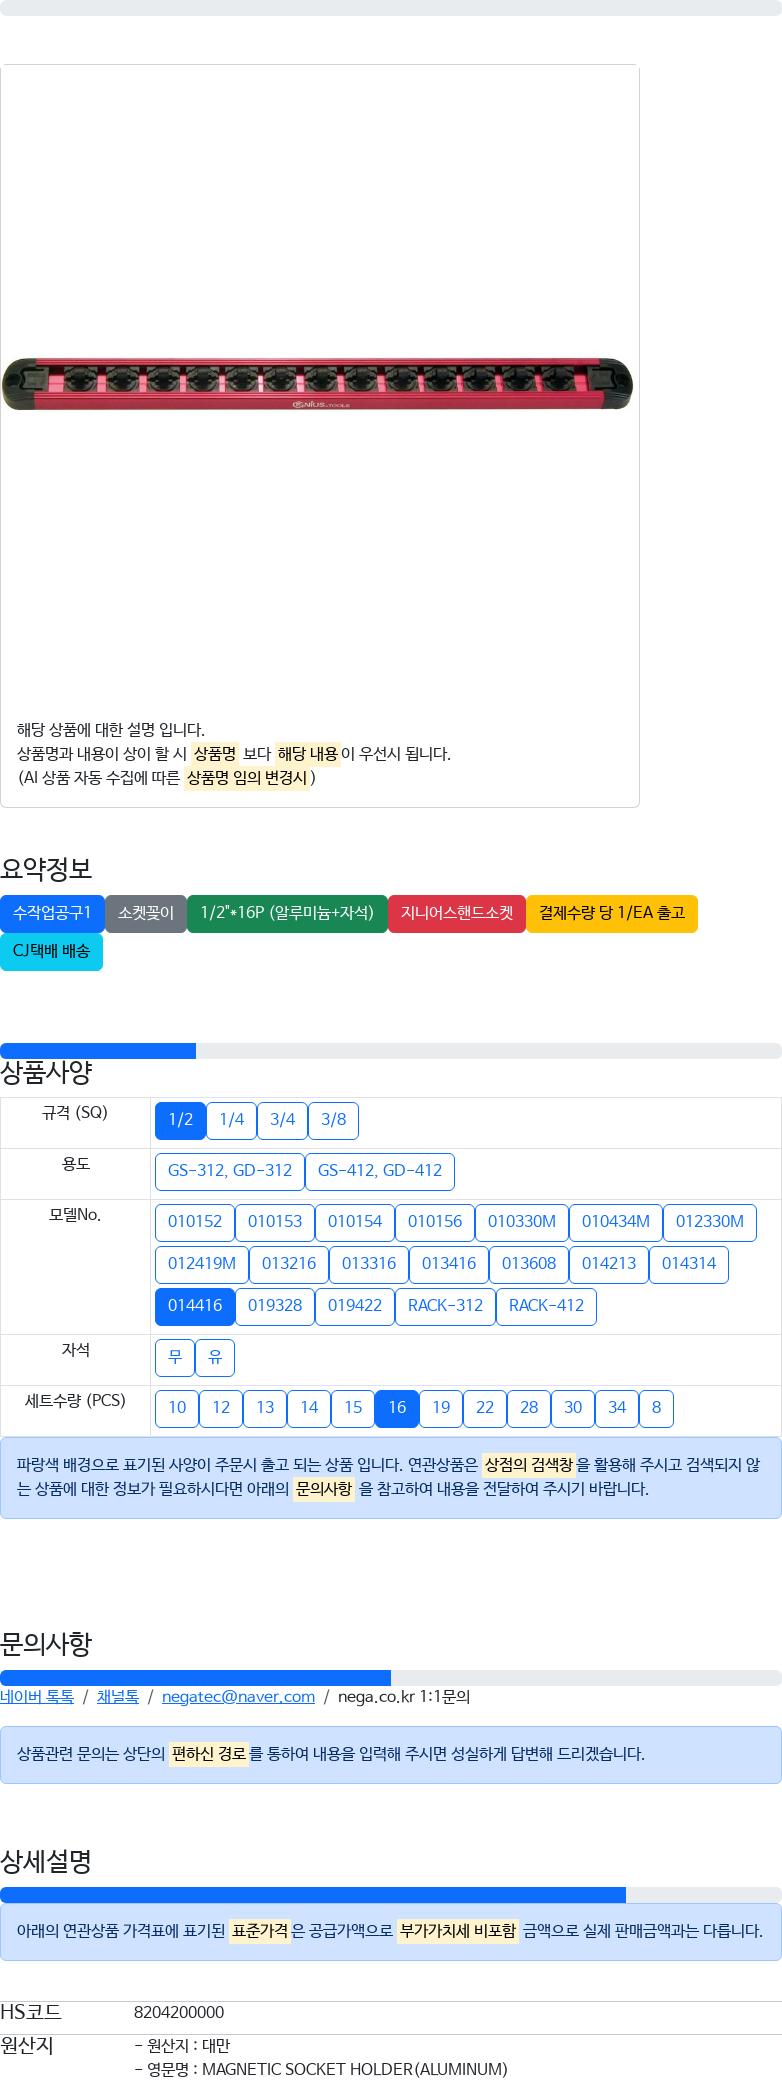Click the red socket holder product image
This screenshot has height=2083, width=782.
pyautogui.click(x=318, y=384)
